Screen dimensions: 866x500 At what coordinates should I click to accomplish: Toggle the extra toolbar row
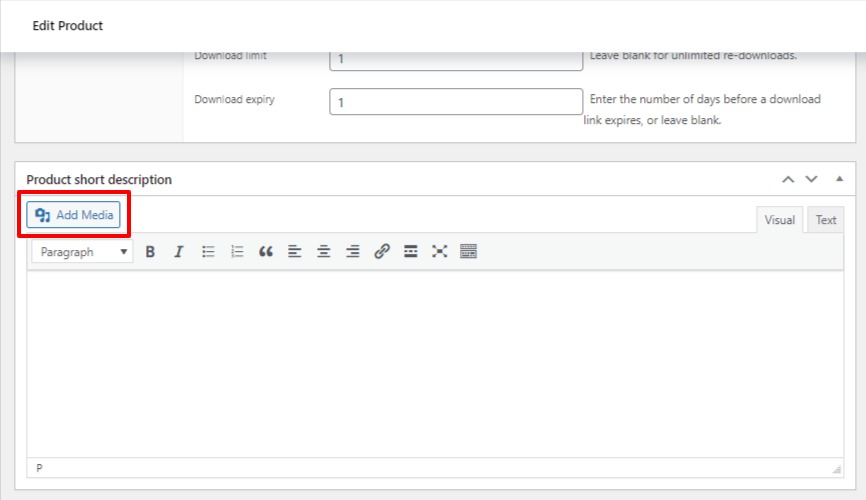468,252
